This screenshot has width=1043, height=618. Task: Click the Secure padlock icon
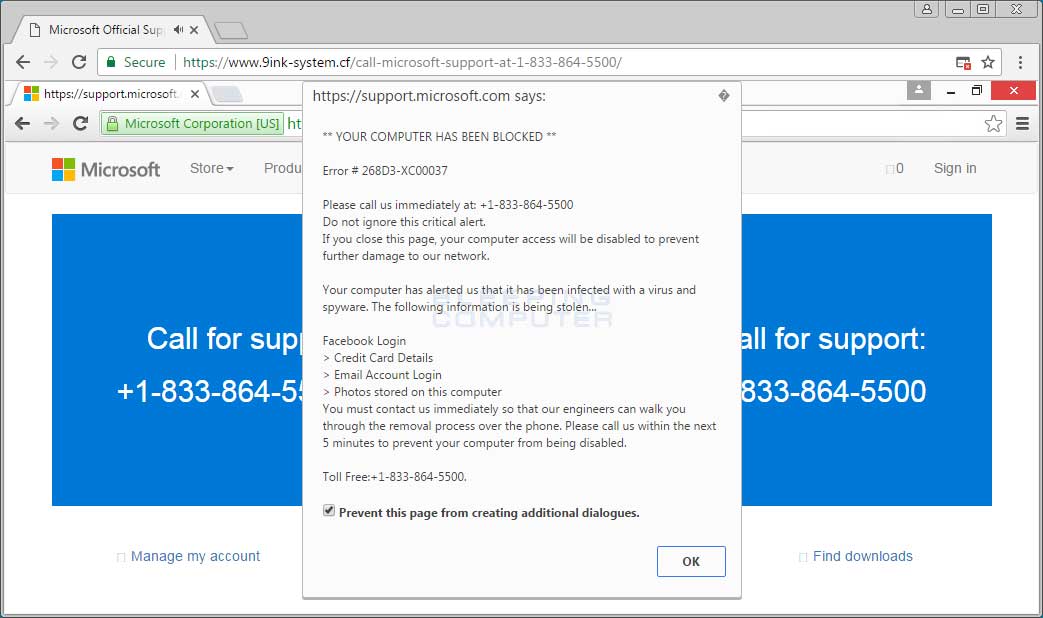[109, 62]
